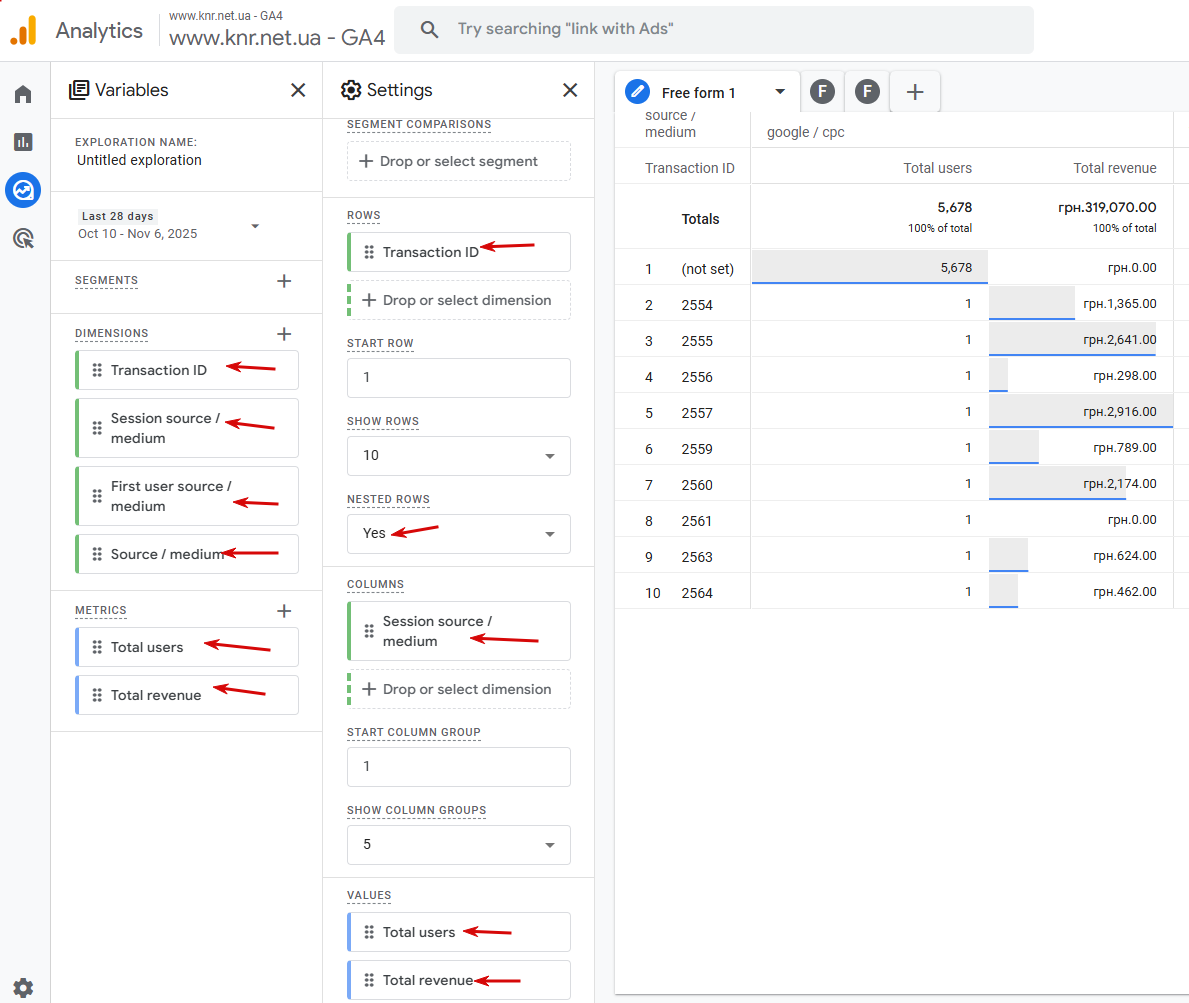This screenshot has height=1003, width=1189.
Task: Expand the Show Rows dropdown
Action: 458,455
